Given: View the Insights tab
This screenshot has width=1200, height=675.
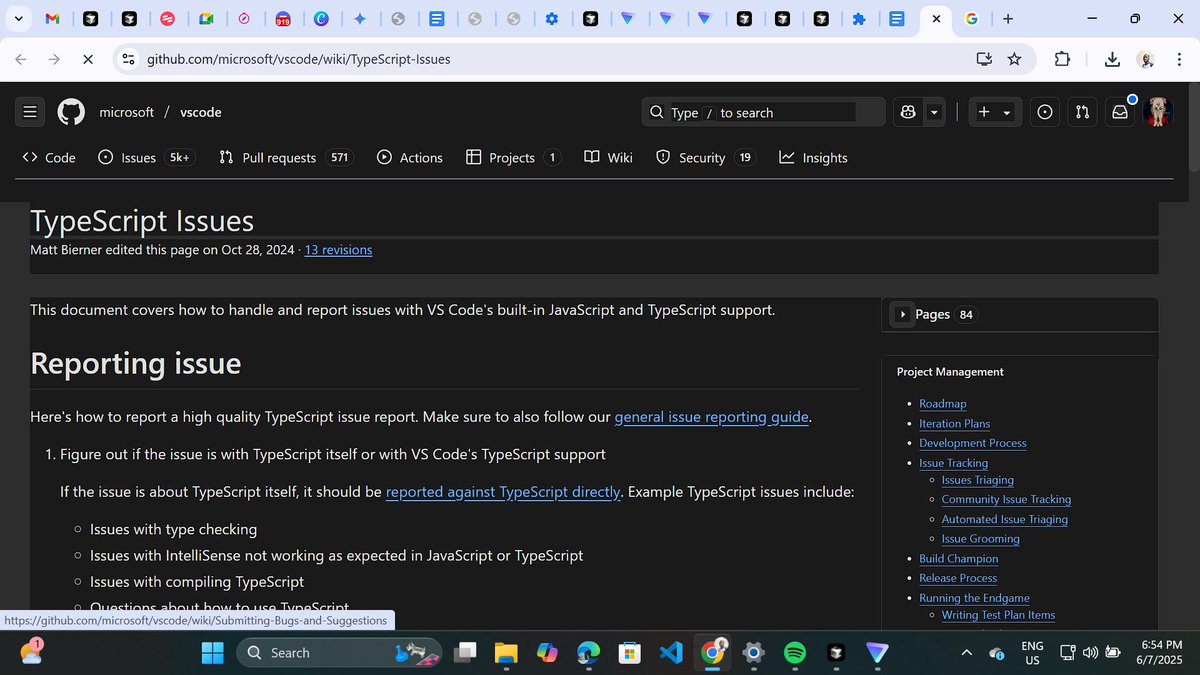Looking at the screenshot, I should 813,157.
